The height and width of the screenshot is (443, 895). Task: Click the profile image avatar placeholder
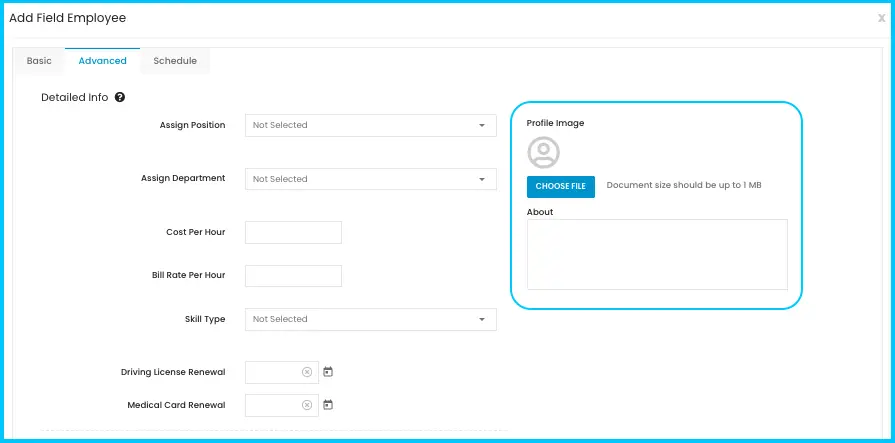click(x=543, y=152)
